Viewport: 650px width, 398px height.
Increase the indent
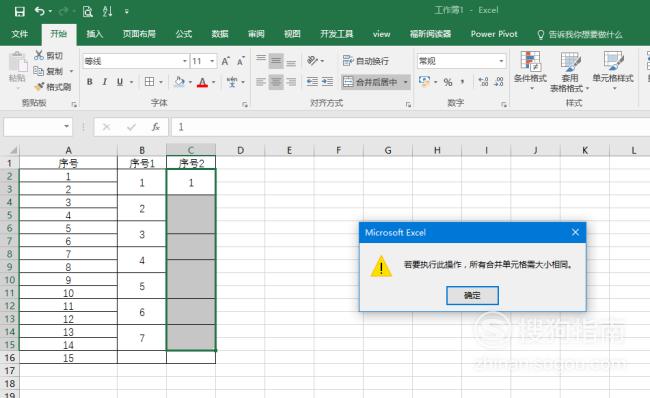click(327, 82)
